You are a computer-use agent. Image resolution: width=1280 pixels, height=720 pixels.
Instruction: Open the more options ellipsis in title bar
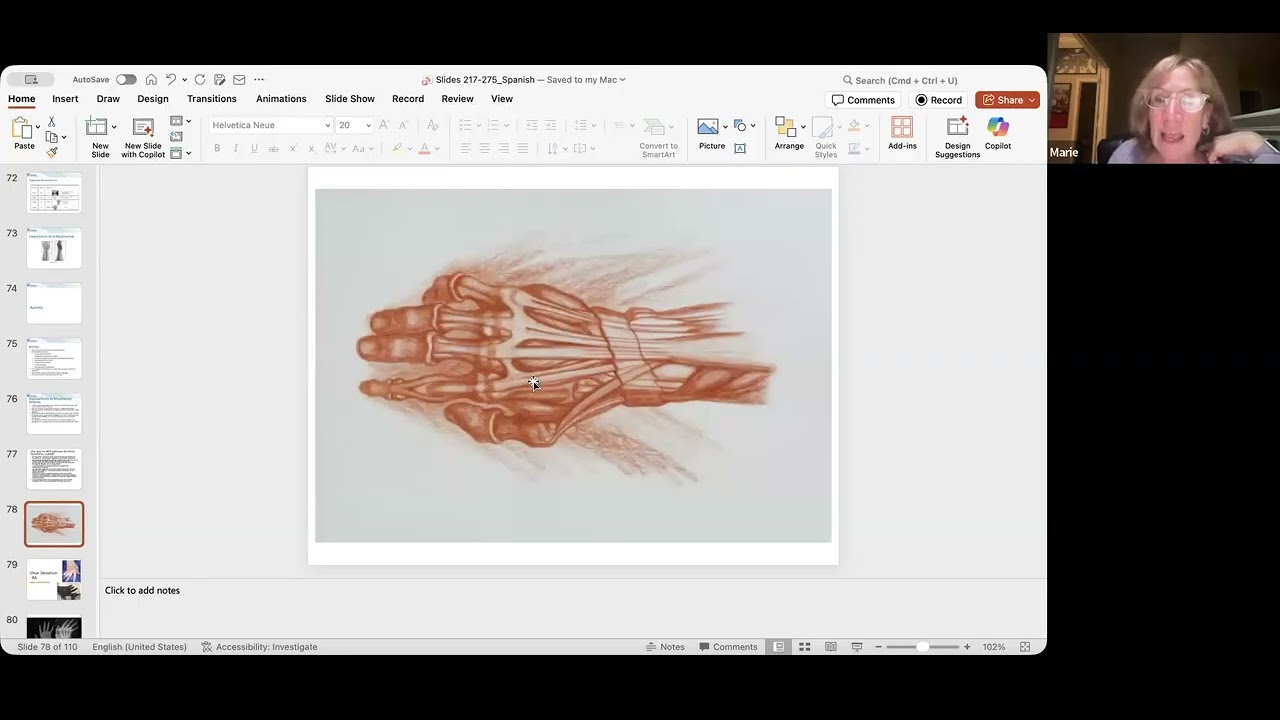[259, 80]
